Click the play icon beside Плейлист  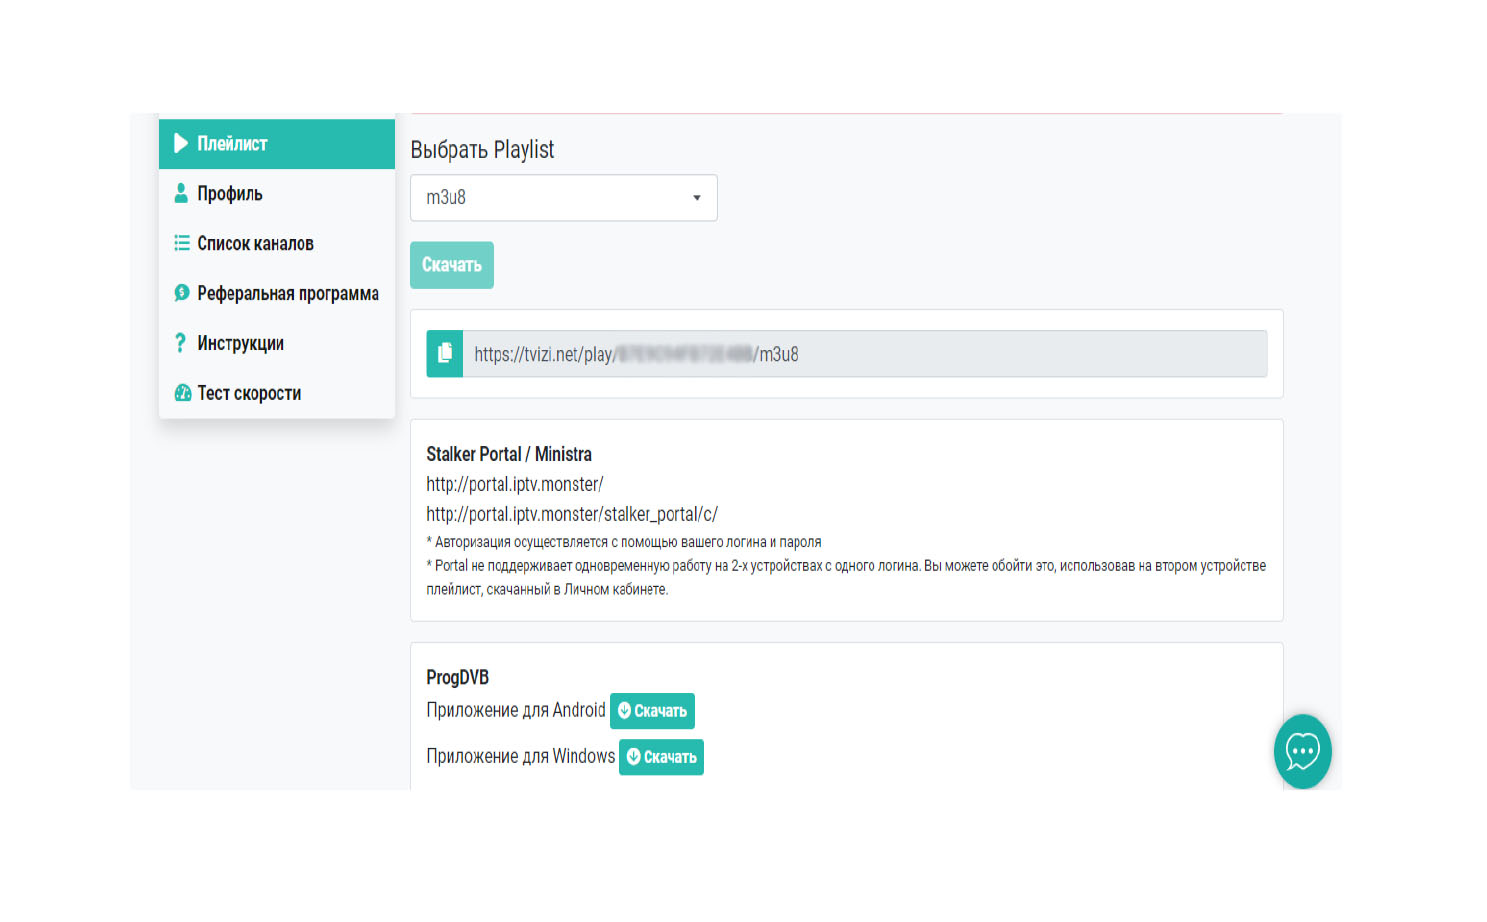[181, 143]
